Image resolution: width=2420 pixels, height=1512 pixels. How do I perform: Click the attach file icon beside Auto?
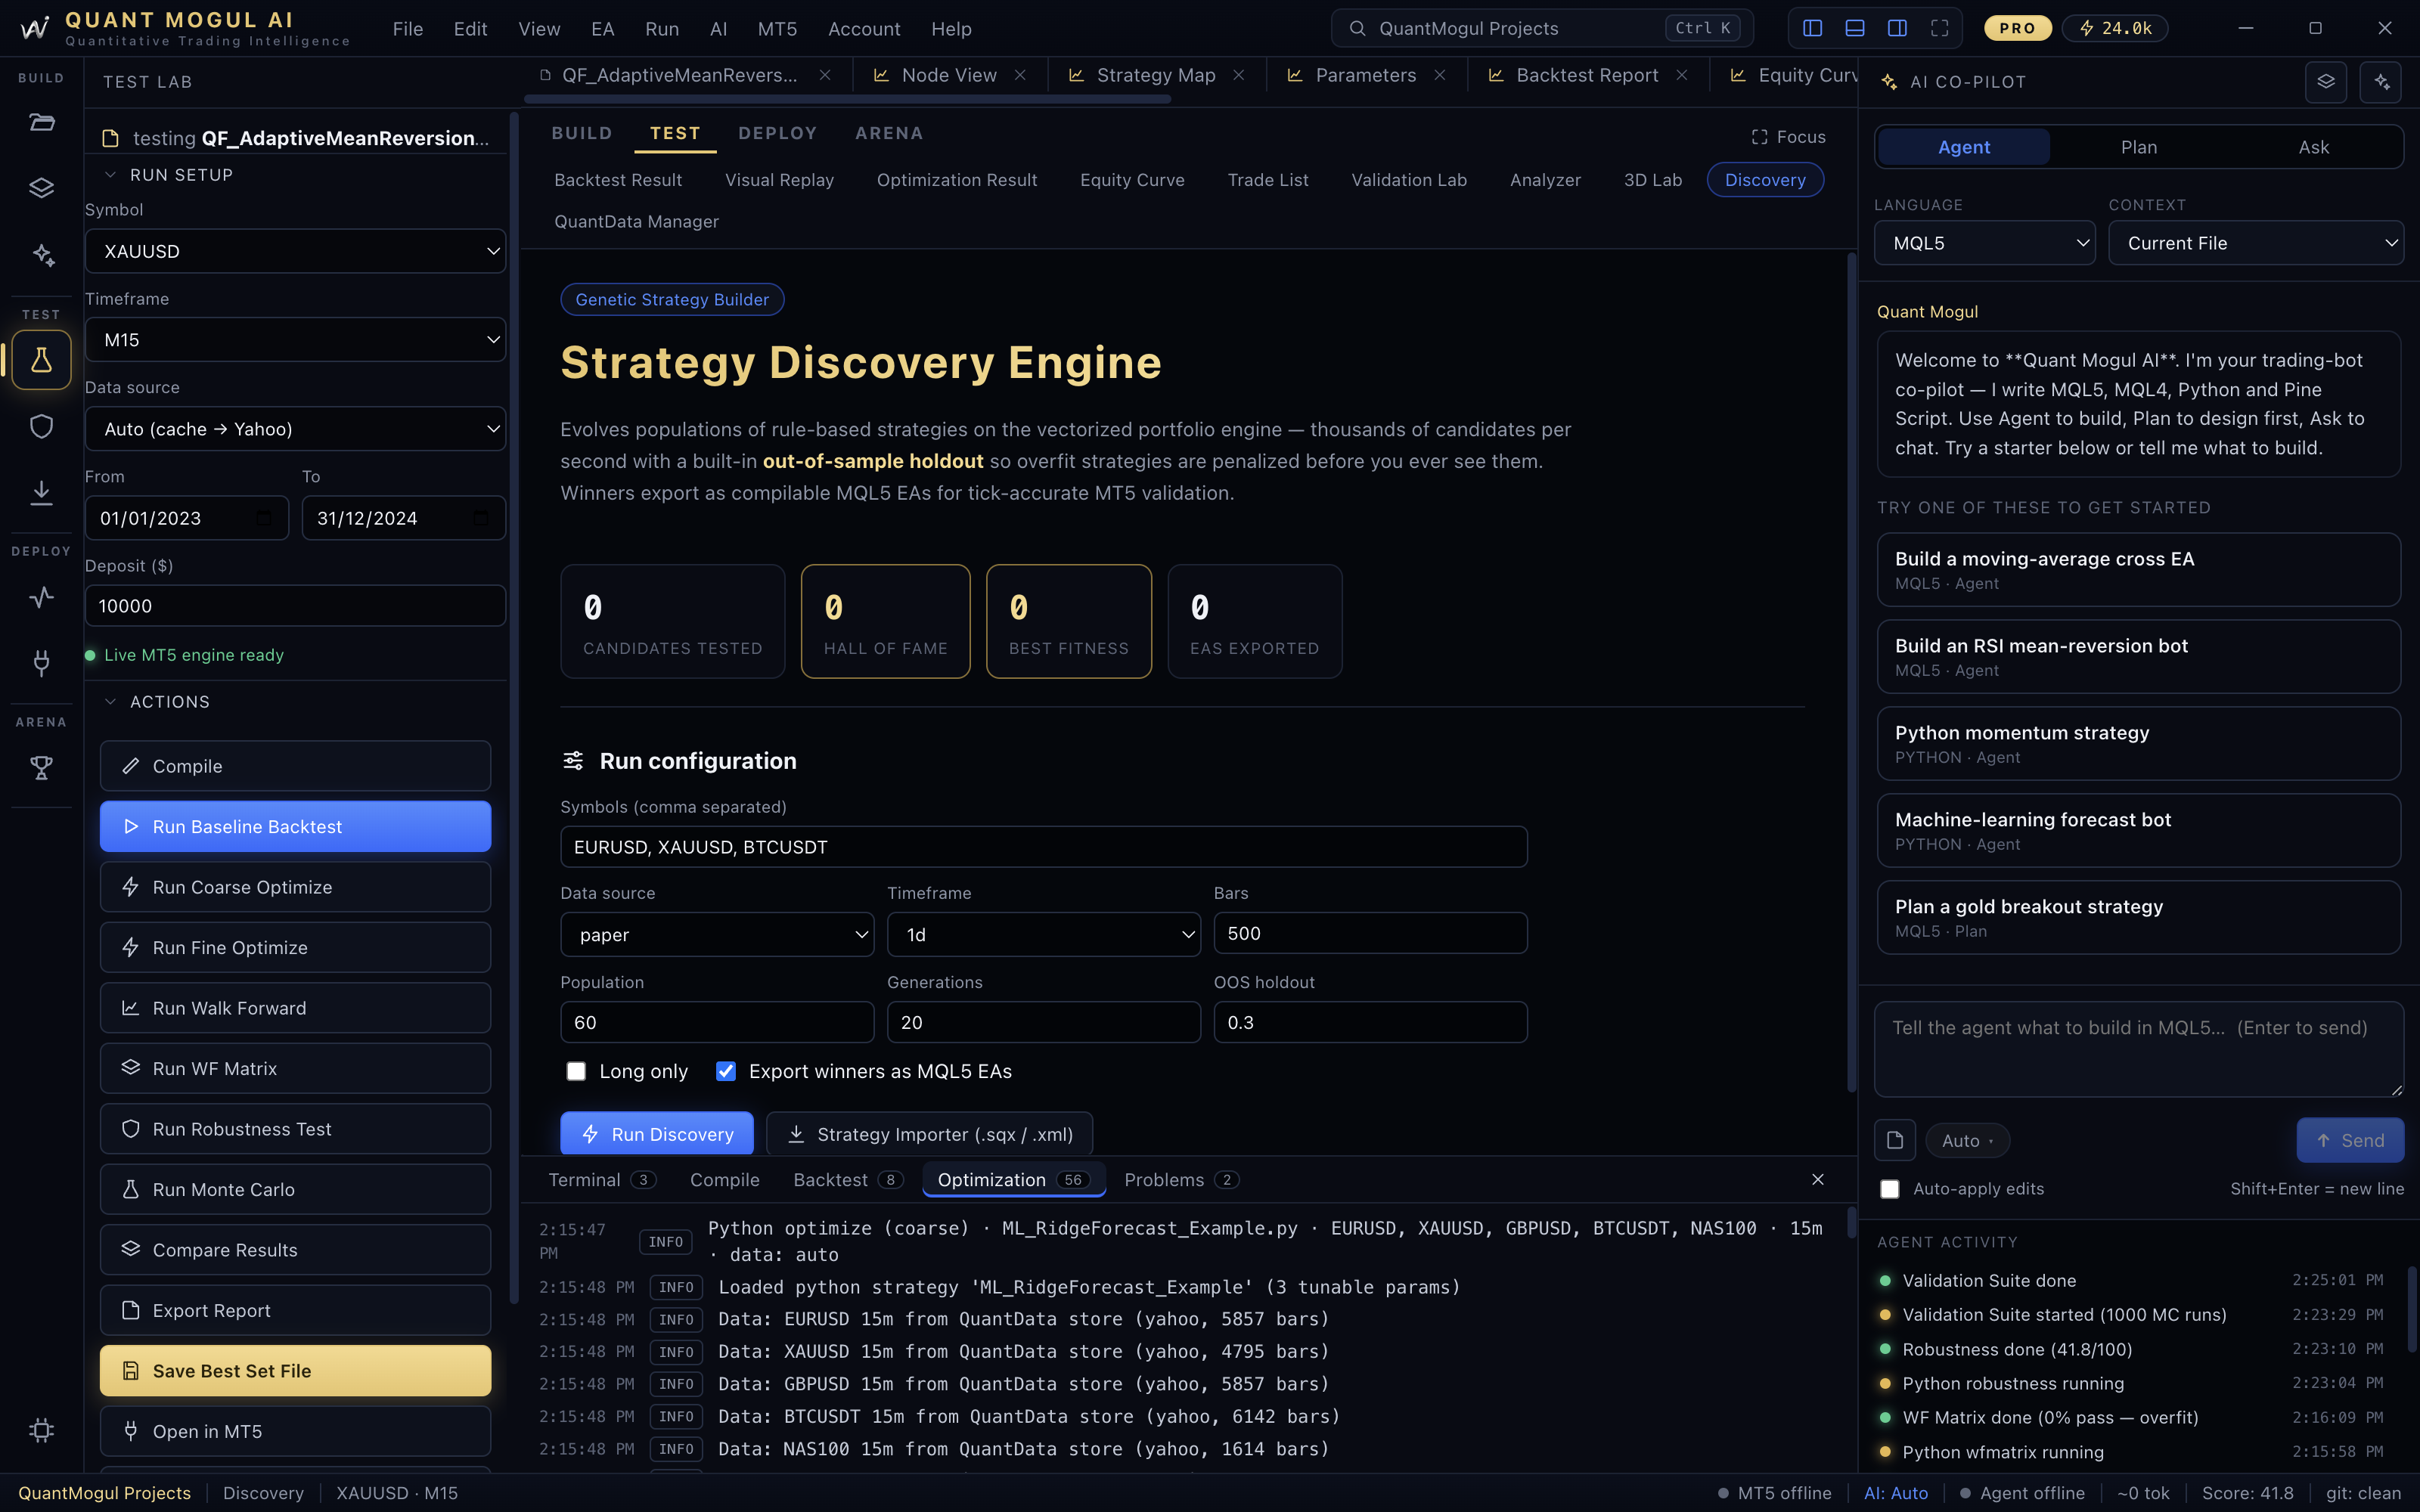pyautogui.click(x=1895, y=1140)
